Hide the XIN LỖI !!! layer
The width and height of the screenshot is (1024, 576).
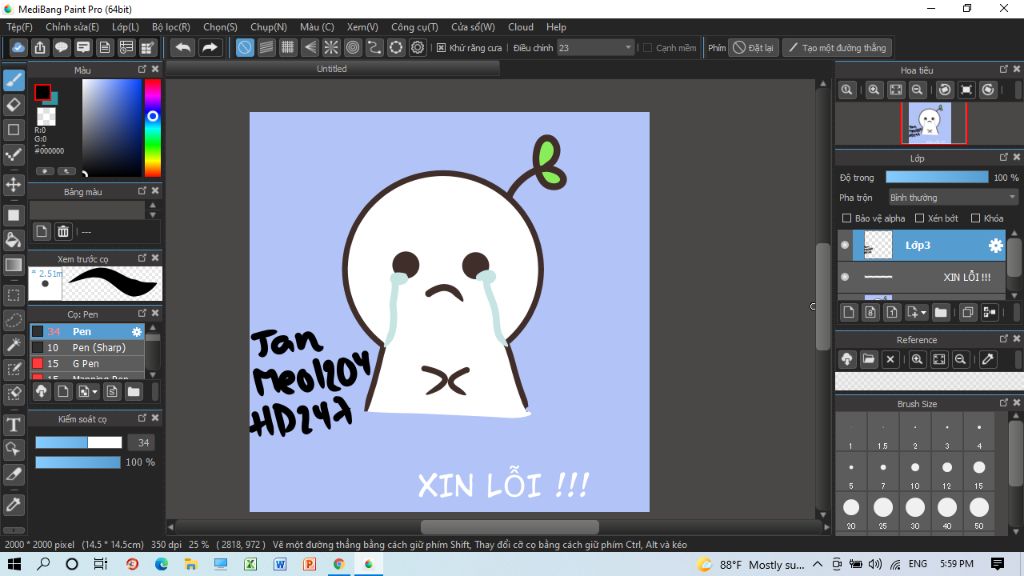pyautogui.click(x=845, y=277)
